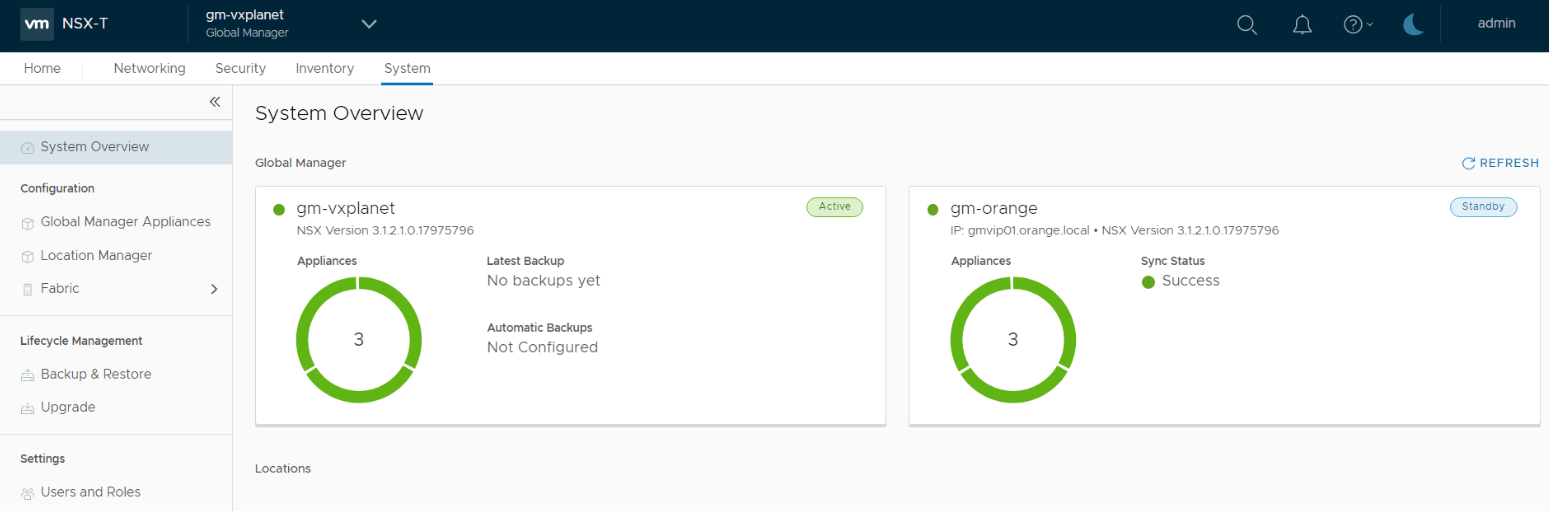Expand the gm-vxplanet manager switcher chevron
1549x511 pixels.
click(x=369, y=24)
